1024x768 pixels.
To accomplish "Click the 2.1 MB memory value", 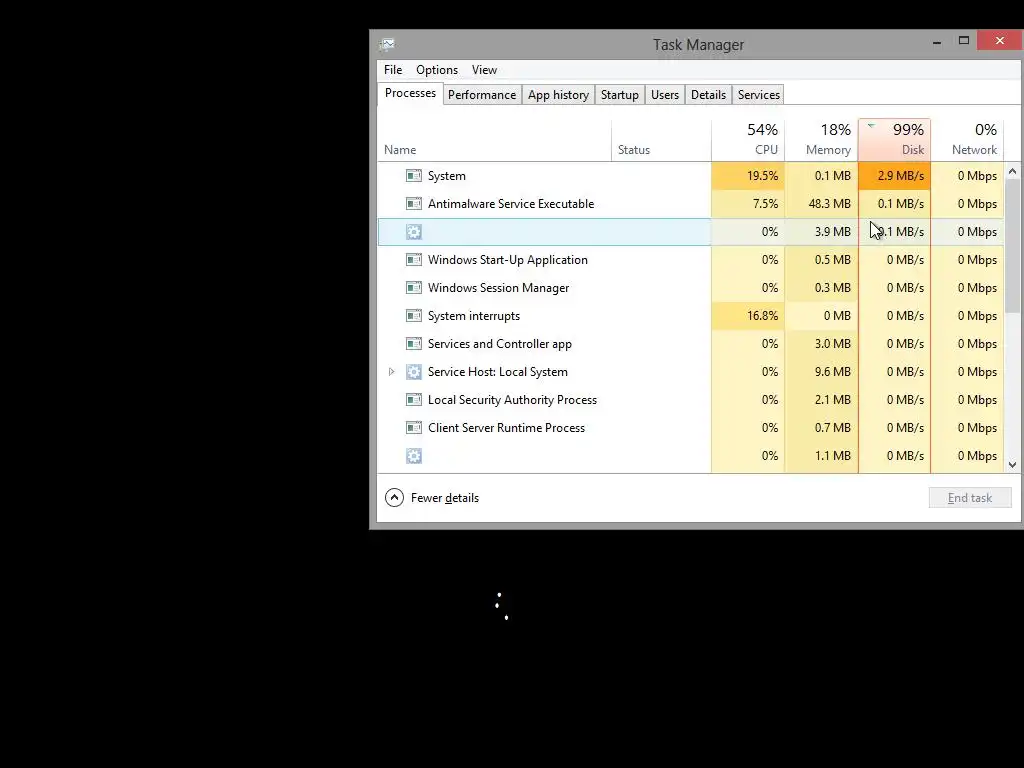I will [833, 400].
